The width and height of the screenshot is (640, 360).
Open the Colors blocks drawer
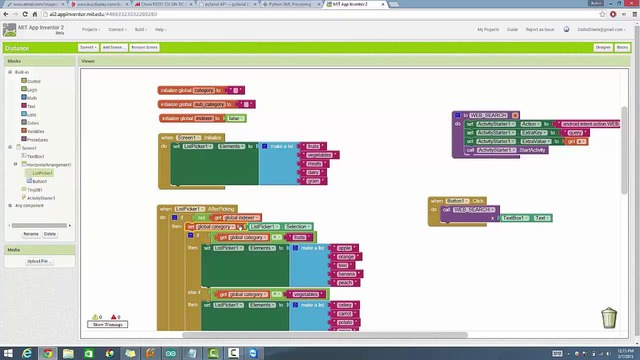tap(30, 123)
